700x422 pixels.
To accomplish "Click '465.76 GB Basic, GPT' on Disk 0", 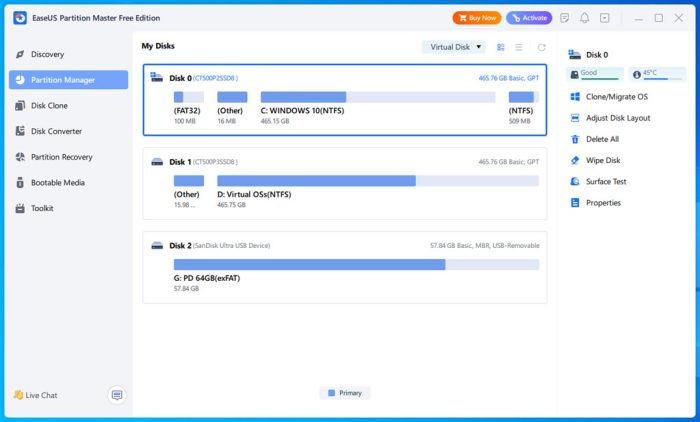I will [508, 78].
